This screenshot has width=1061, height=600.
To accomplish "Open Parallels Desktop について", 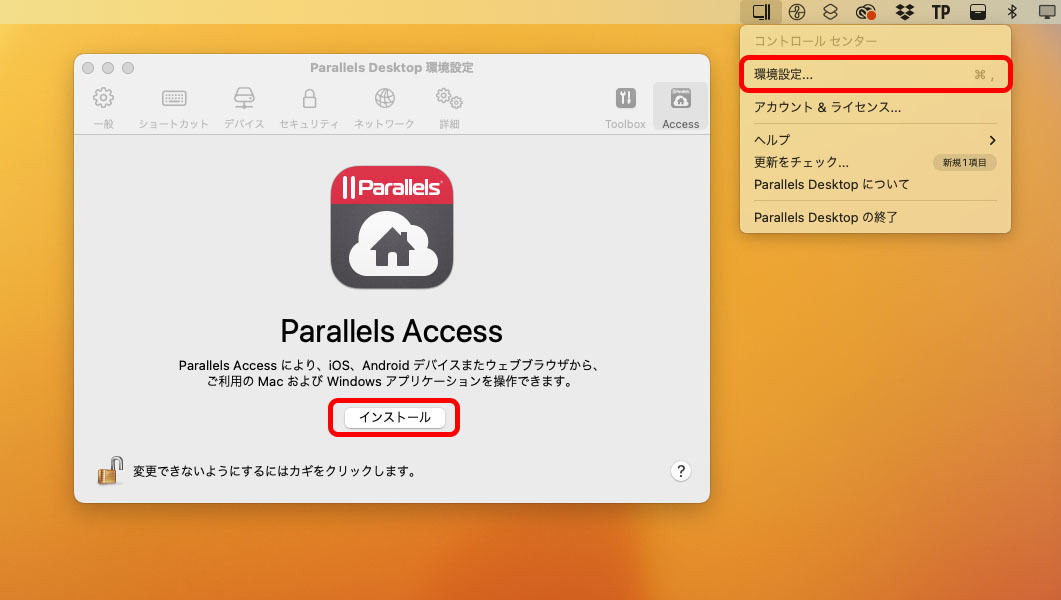I will tap(876, 185).
